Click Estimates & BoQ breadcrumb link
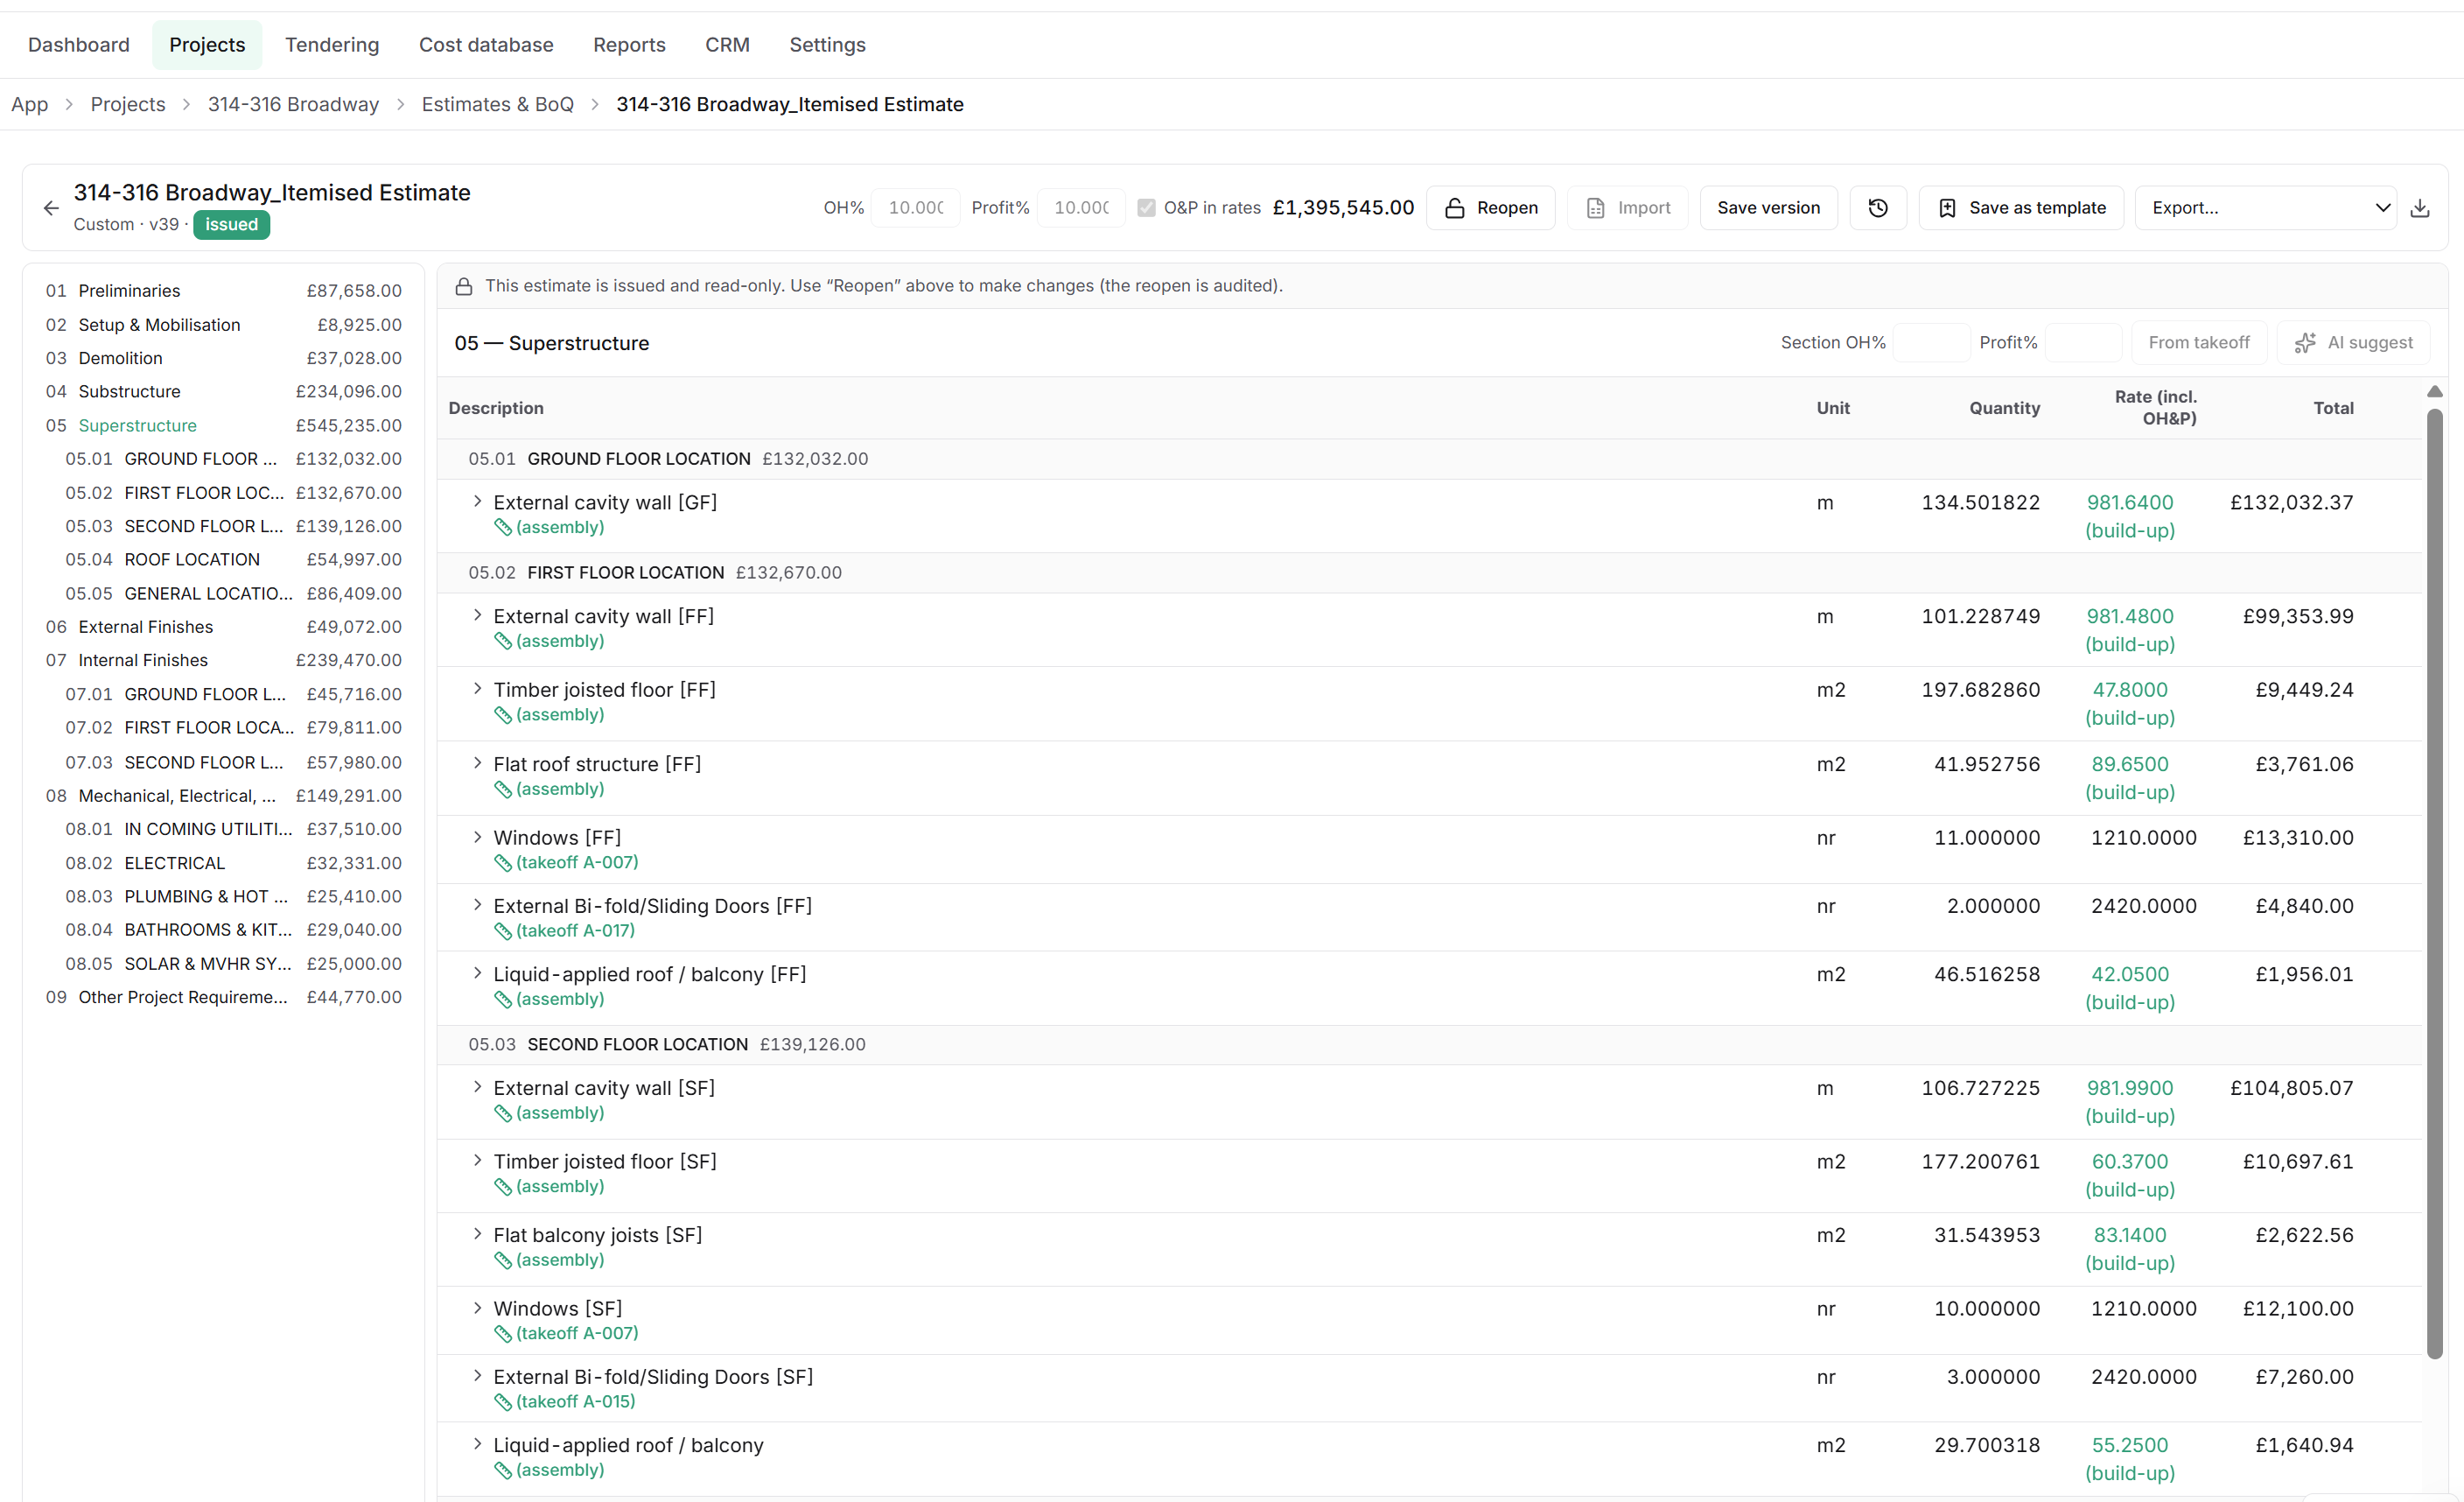This screenshot has height=1502, width=2464. pos(497,105)
